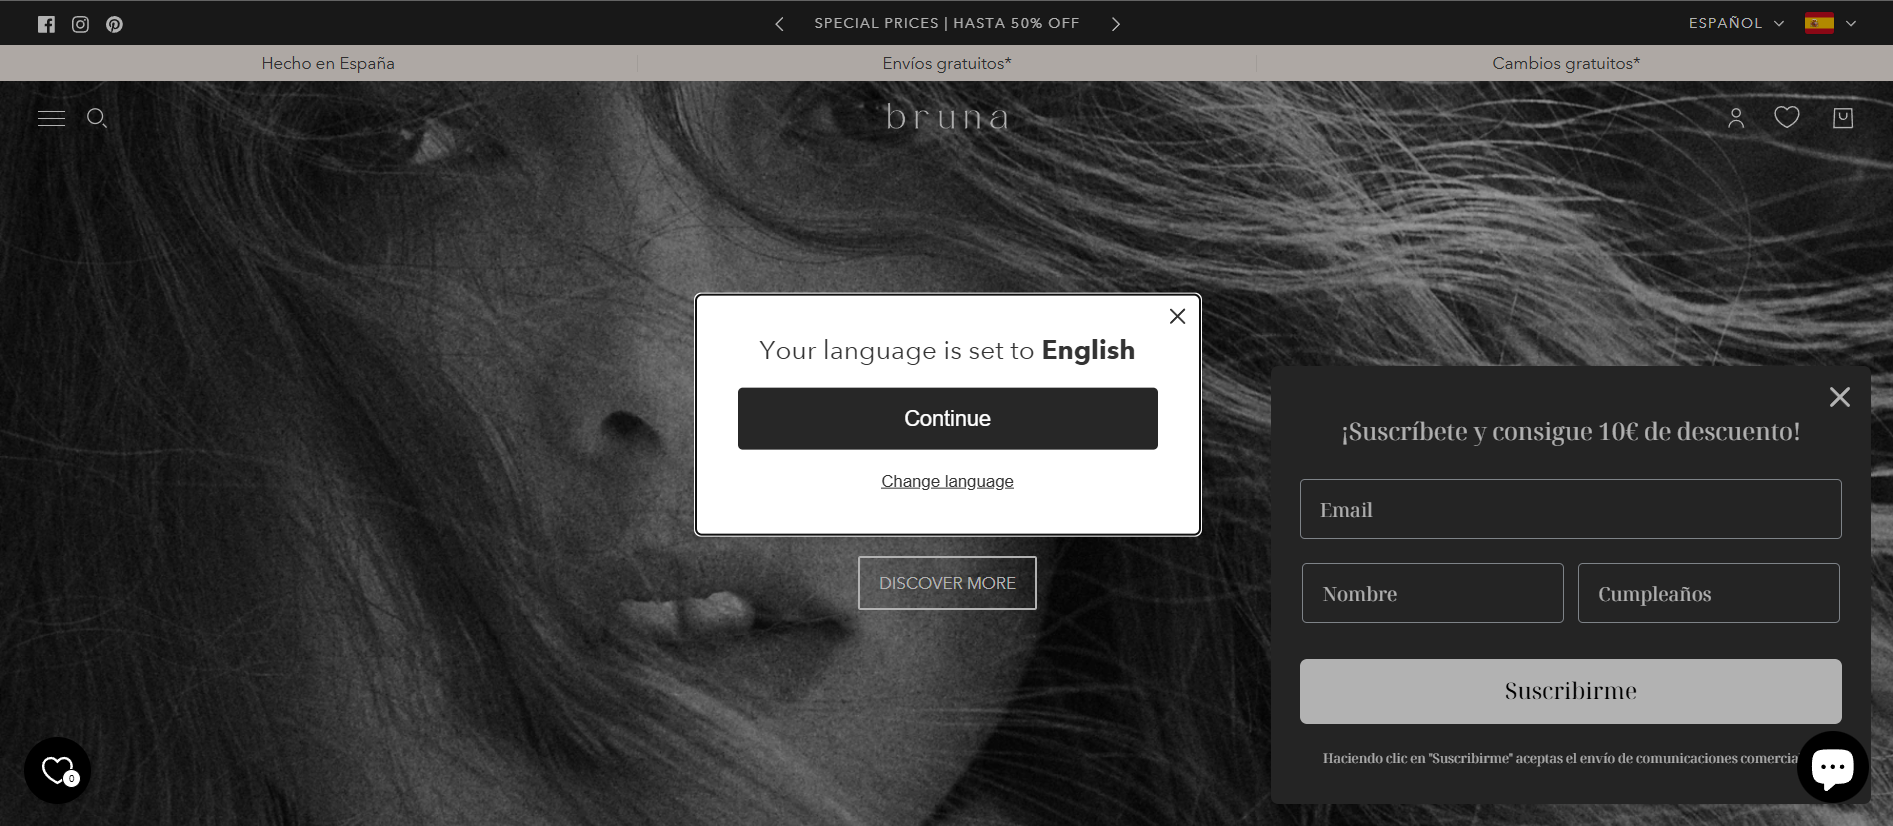Image resolution: width=1893 pixels, height=826 pixels.
Task: Close the language popup dialog
Action: 1177,316
